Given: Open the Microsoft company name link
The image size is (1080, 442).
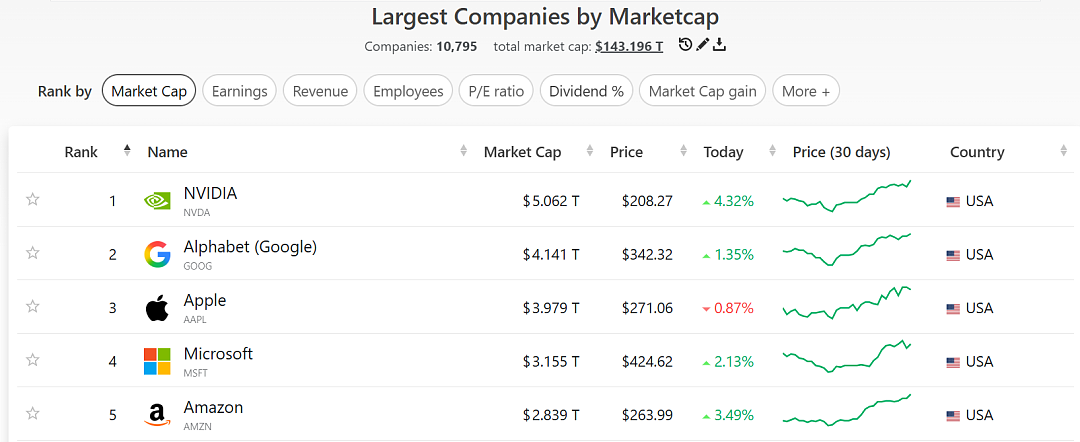Looking at the screenshot, I should [218, 354].
